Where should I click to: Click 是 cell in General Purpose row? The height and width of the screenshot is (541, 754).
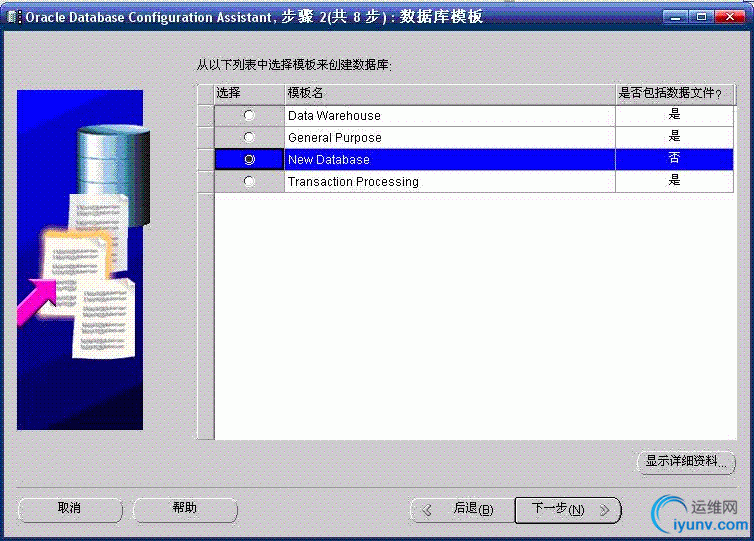675,138
